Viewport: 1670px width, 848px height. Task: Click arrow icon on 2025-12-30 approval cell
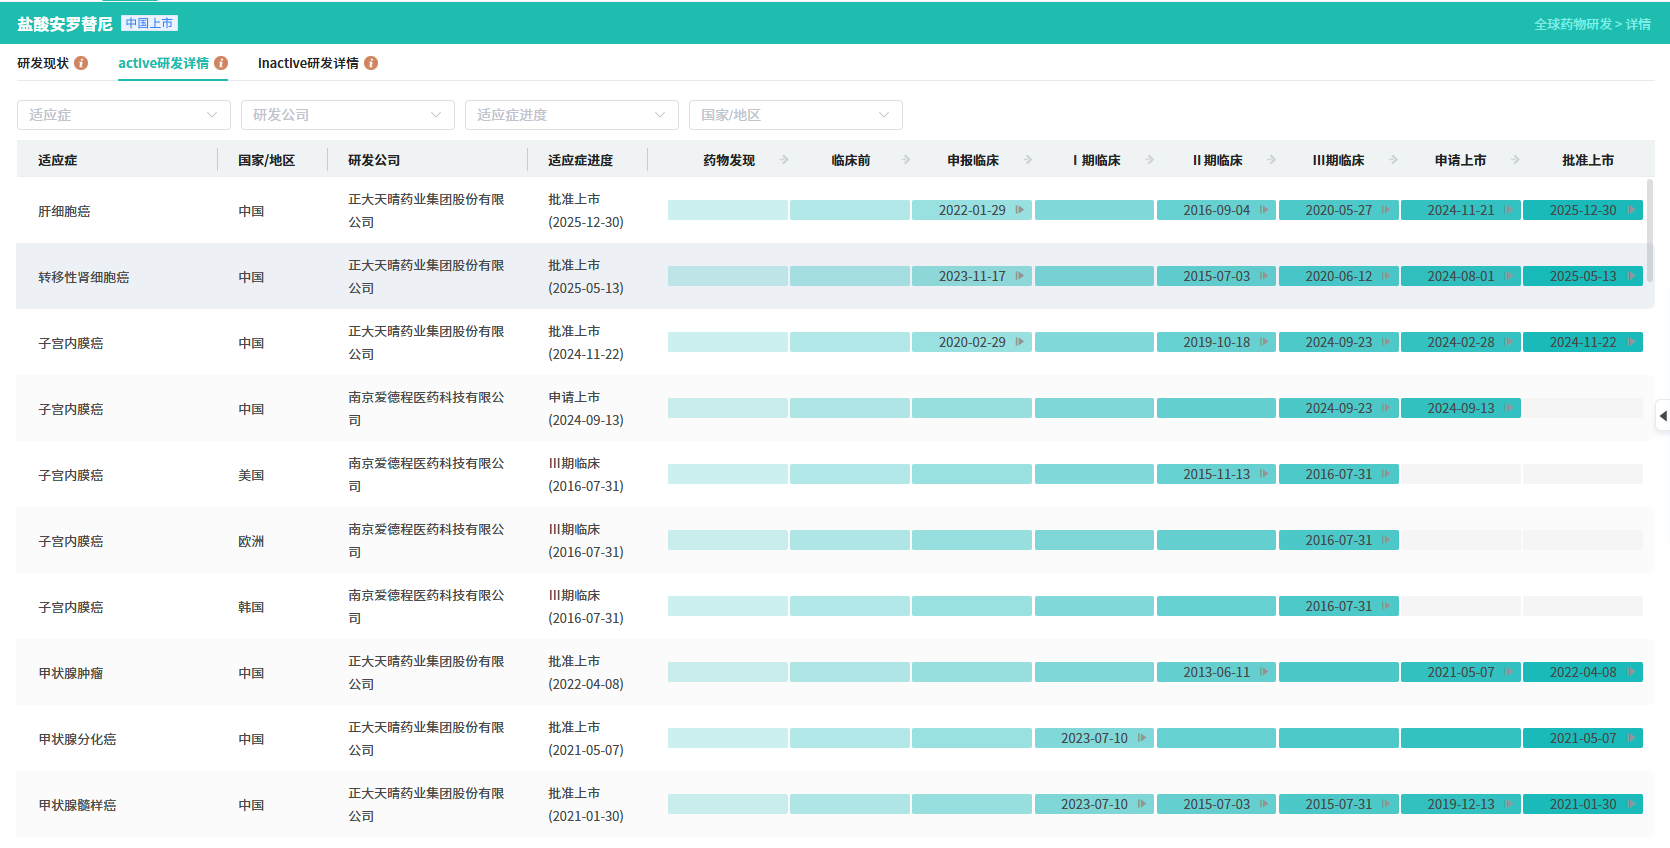(x=1631, y=210)
